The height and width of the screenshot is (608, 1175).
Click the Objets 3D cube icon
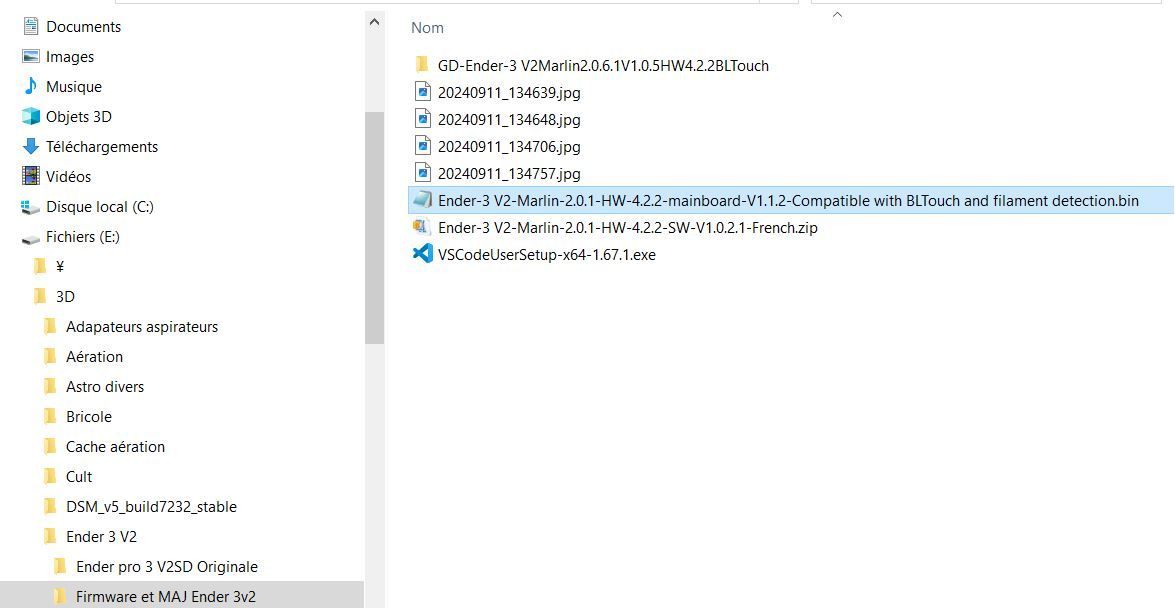tap(31, 116)
